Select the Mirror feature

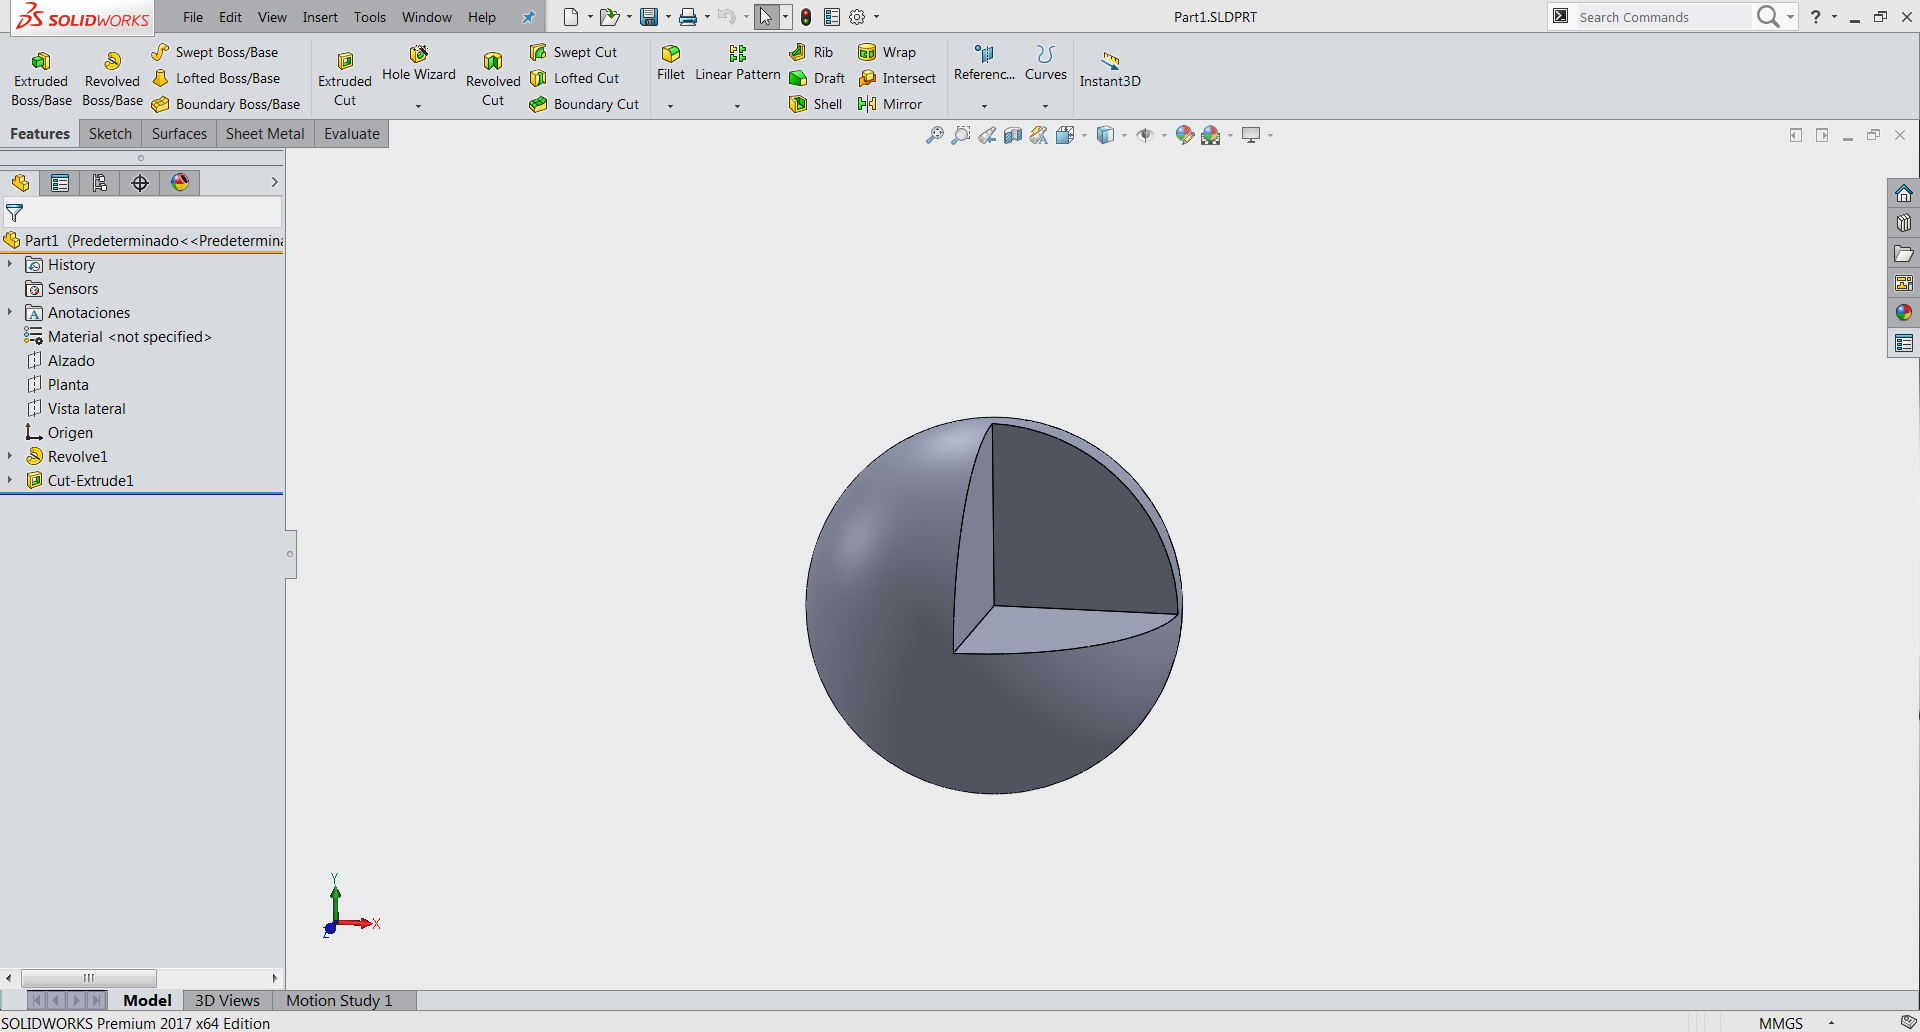[x=891, y=104]
